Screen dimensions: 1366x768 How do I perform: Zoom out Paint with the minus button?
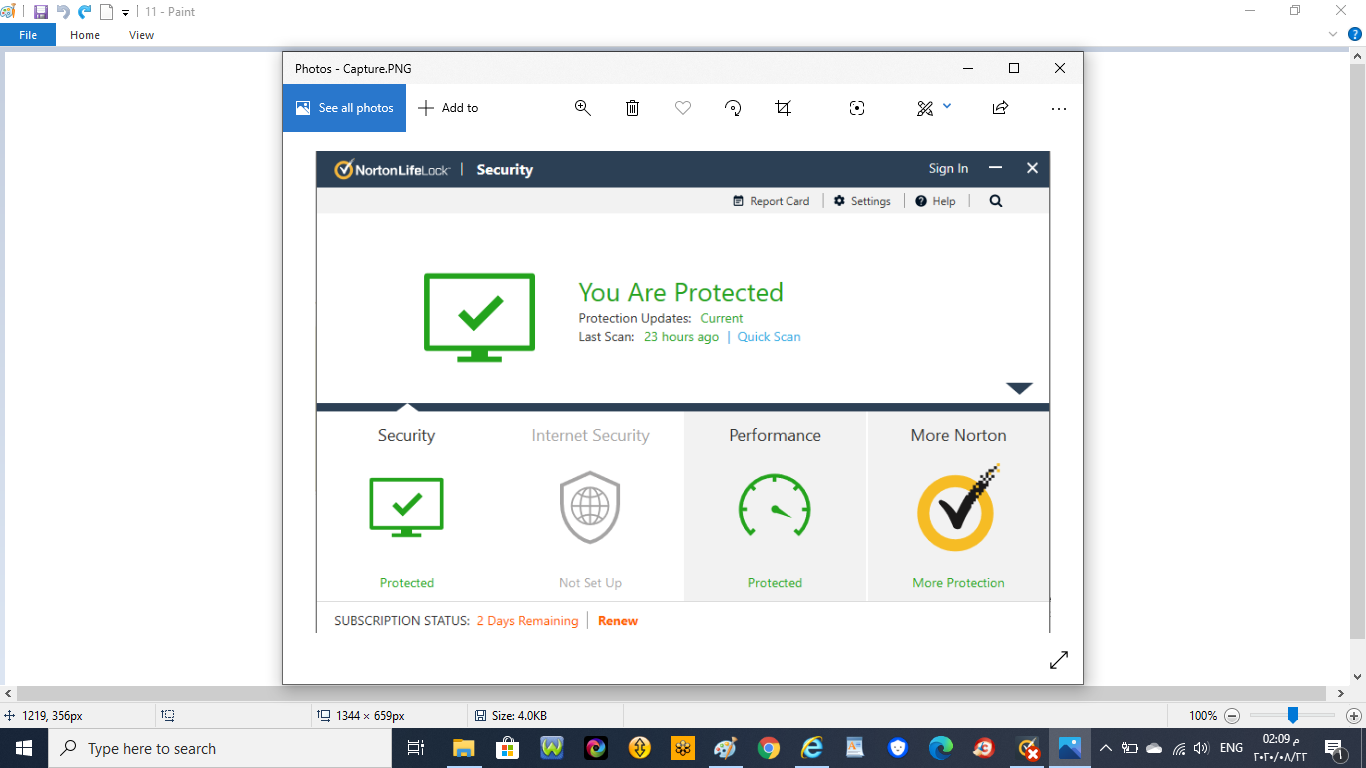pyautogui.click(x=1232, y=716)
